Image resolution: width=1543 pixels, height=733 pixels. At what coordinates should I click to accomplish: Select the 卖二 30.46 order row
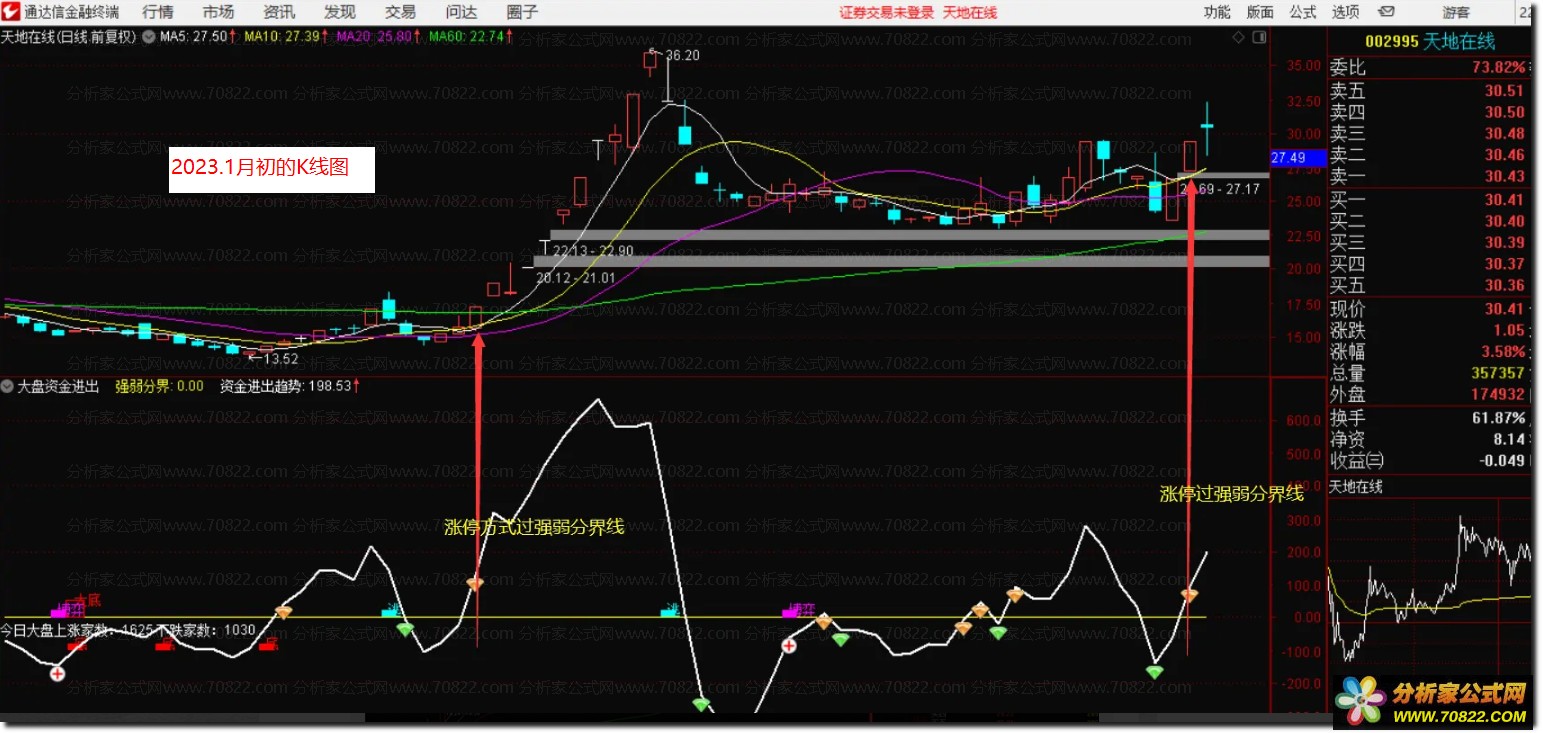[x=1429, y=155]
